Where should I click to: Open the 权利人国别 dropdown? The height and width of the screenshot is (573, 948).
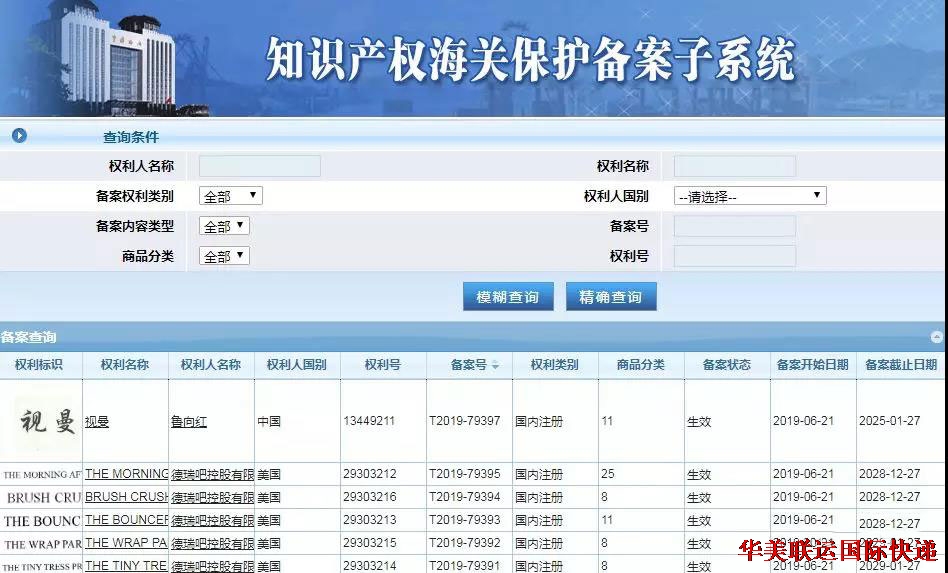click(x=749, y=196)
